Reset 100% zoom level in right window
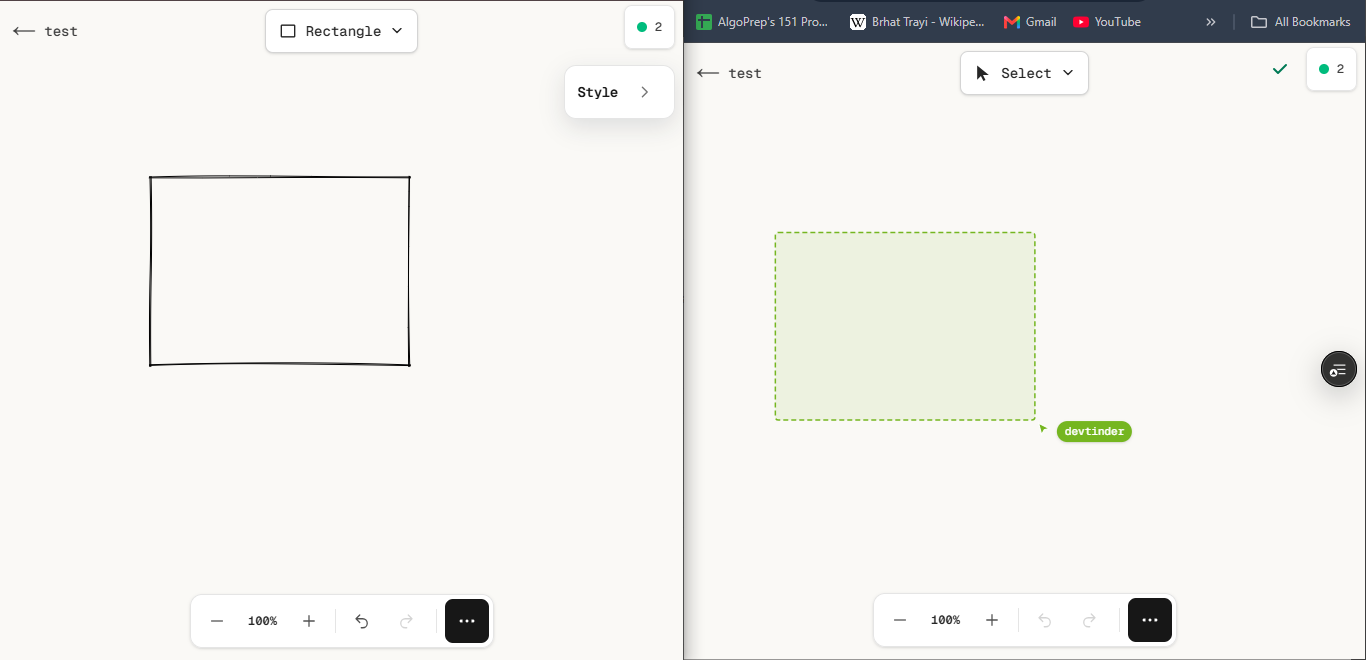 [945, 620]
